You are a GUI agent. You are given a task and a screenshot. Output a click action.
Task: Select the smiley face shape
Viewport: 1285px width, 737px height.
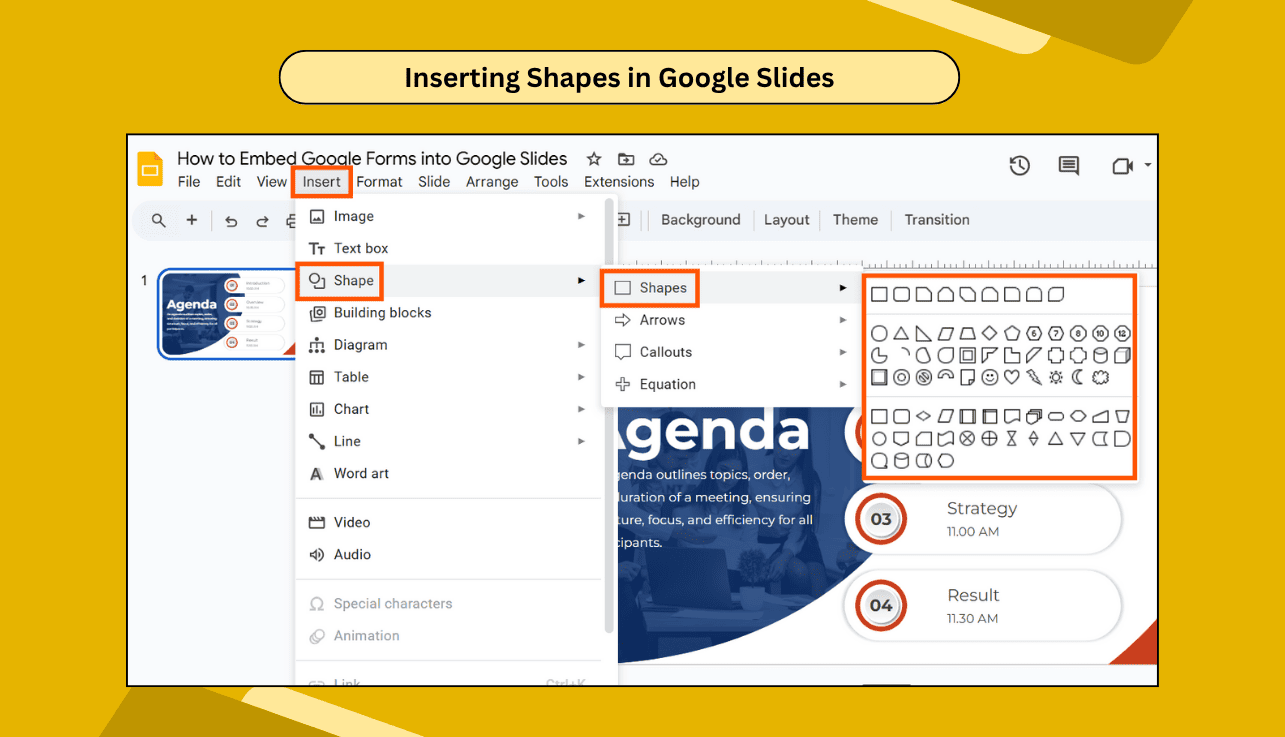point(989,377)
